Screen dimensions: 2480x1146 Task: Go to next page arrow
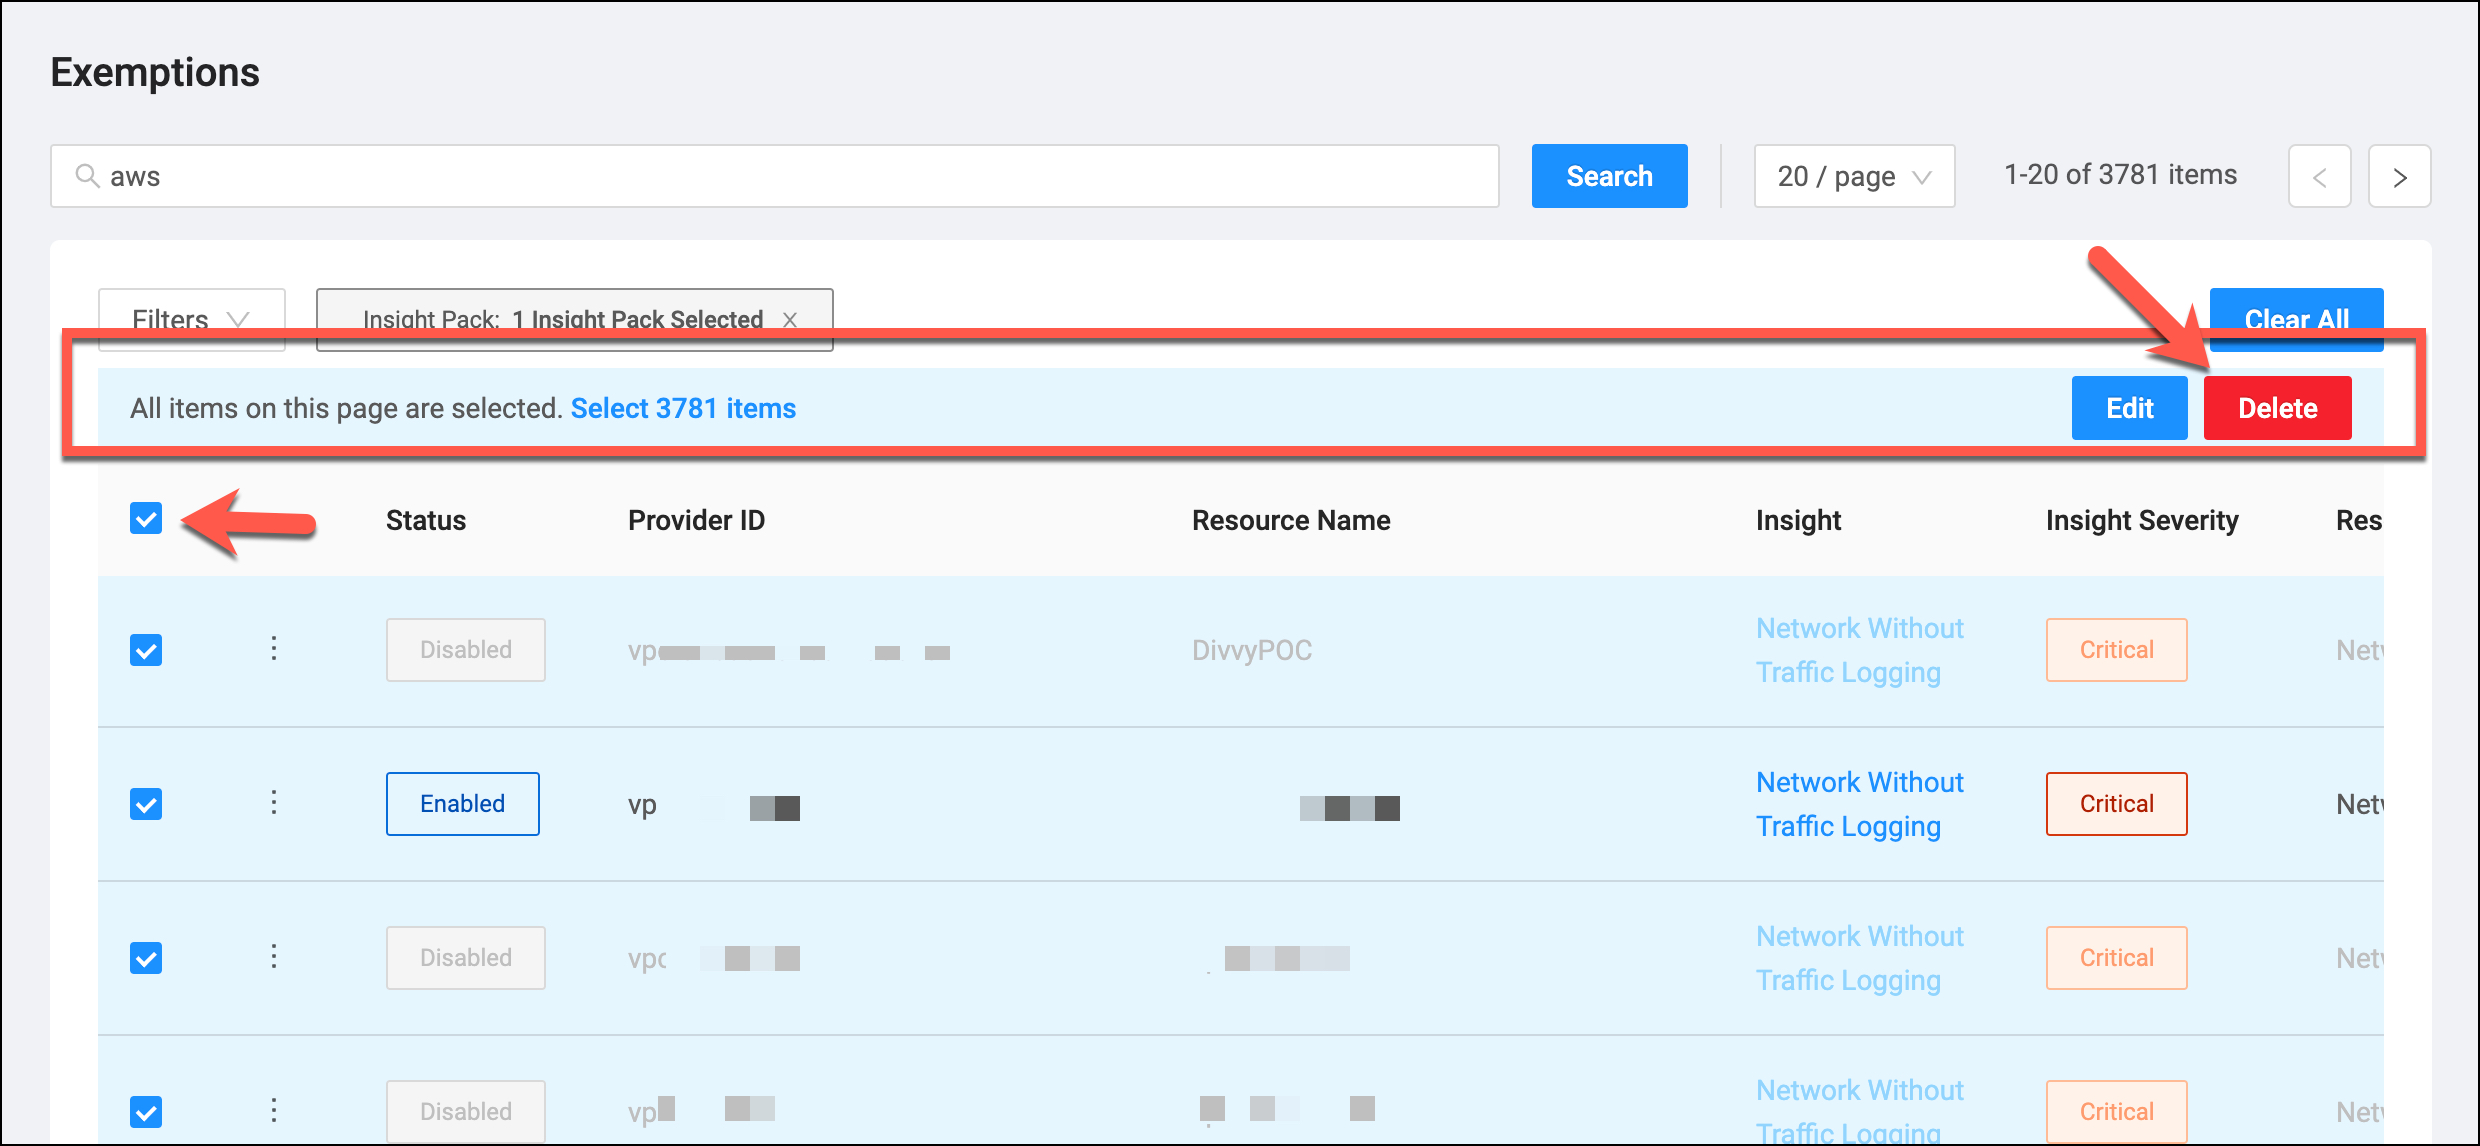2399,176
